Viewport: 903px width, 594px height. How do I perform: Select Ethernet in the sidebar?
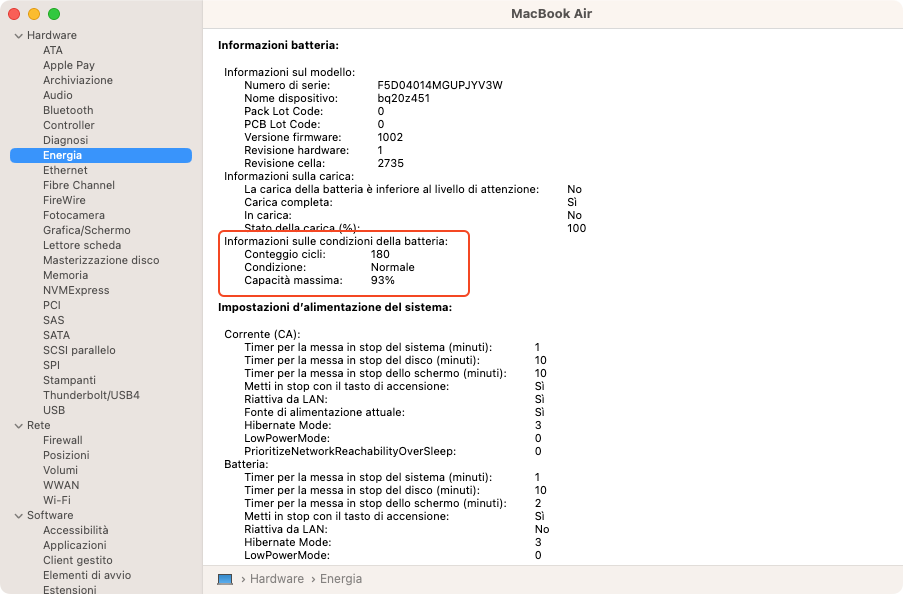(65, 170)
